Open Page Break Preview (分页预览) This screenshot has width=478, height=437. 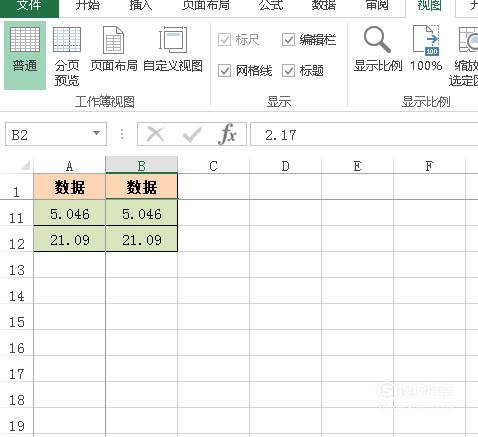coord(67,56)
